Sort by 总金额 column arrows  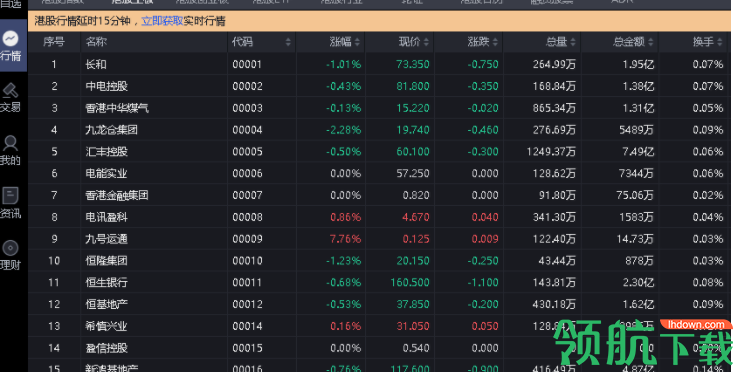[x=651, y=43]
